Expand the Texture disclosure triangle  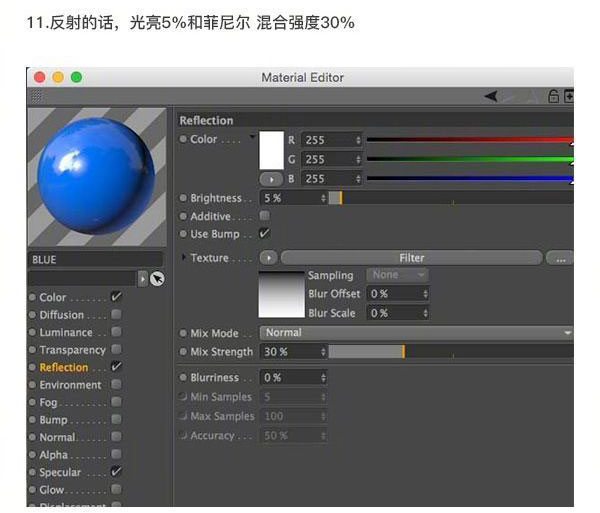coord(184,257)
